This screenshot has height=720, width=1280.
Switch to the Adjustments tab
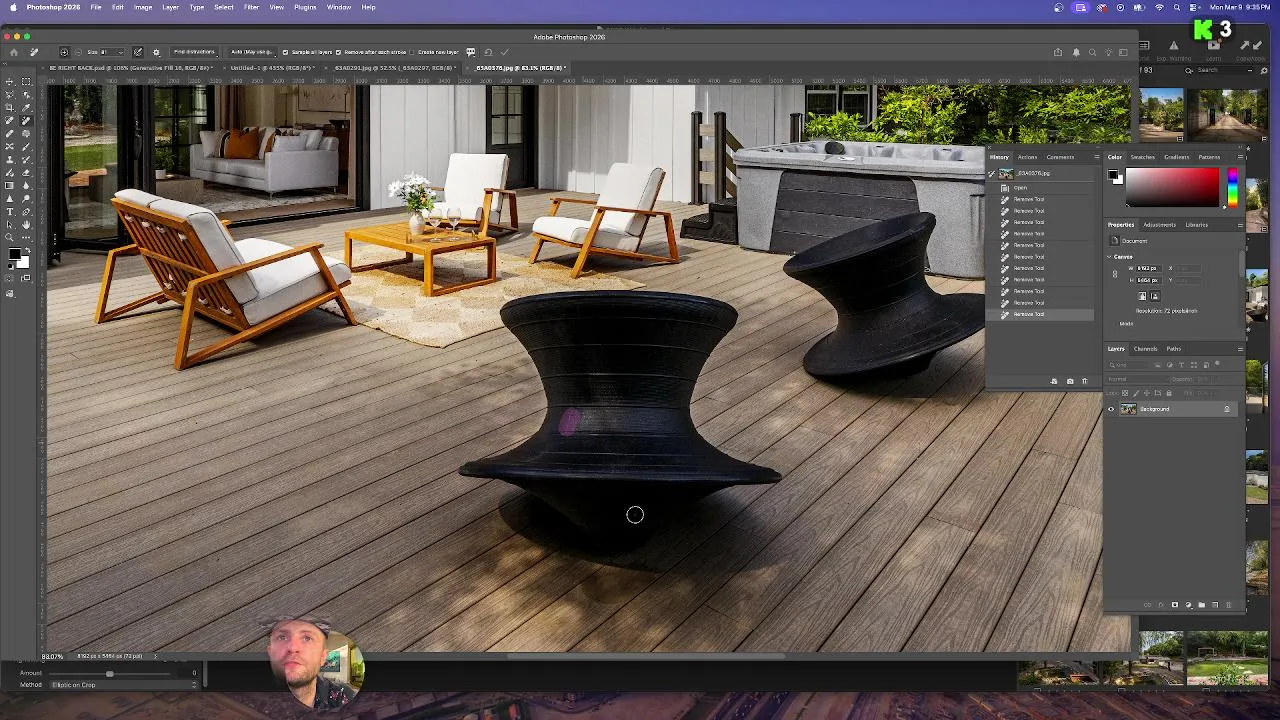[1159, 225]
